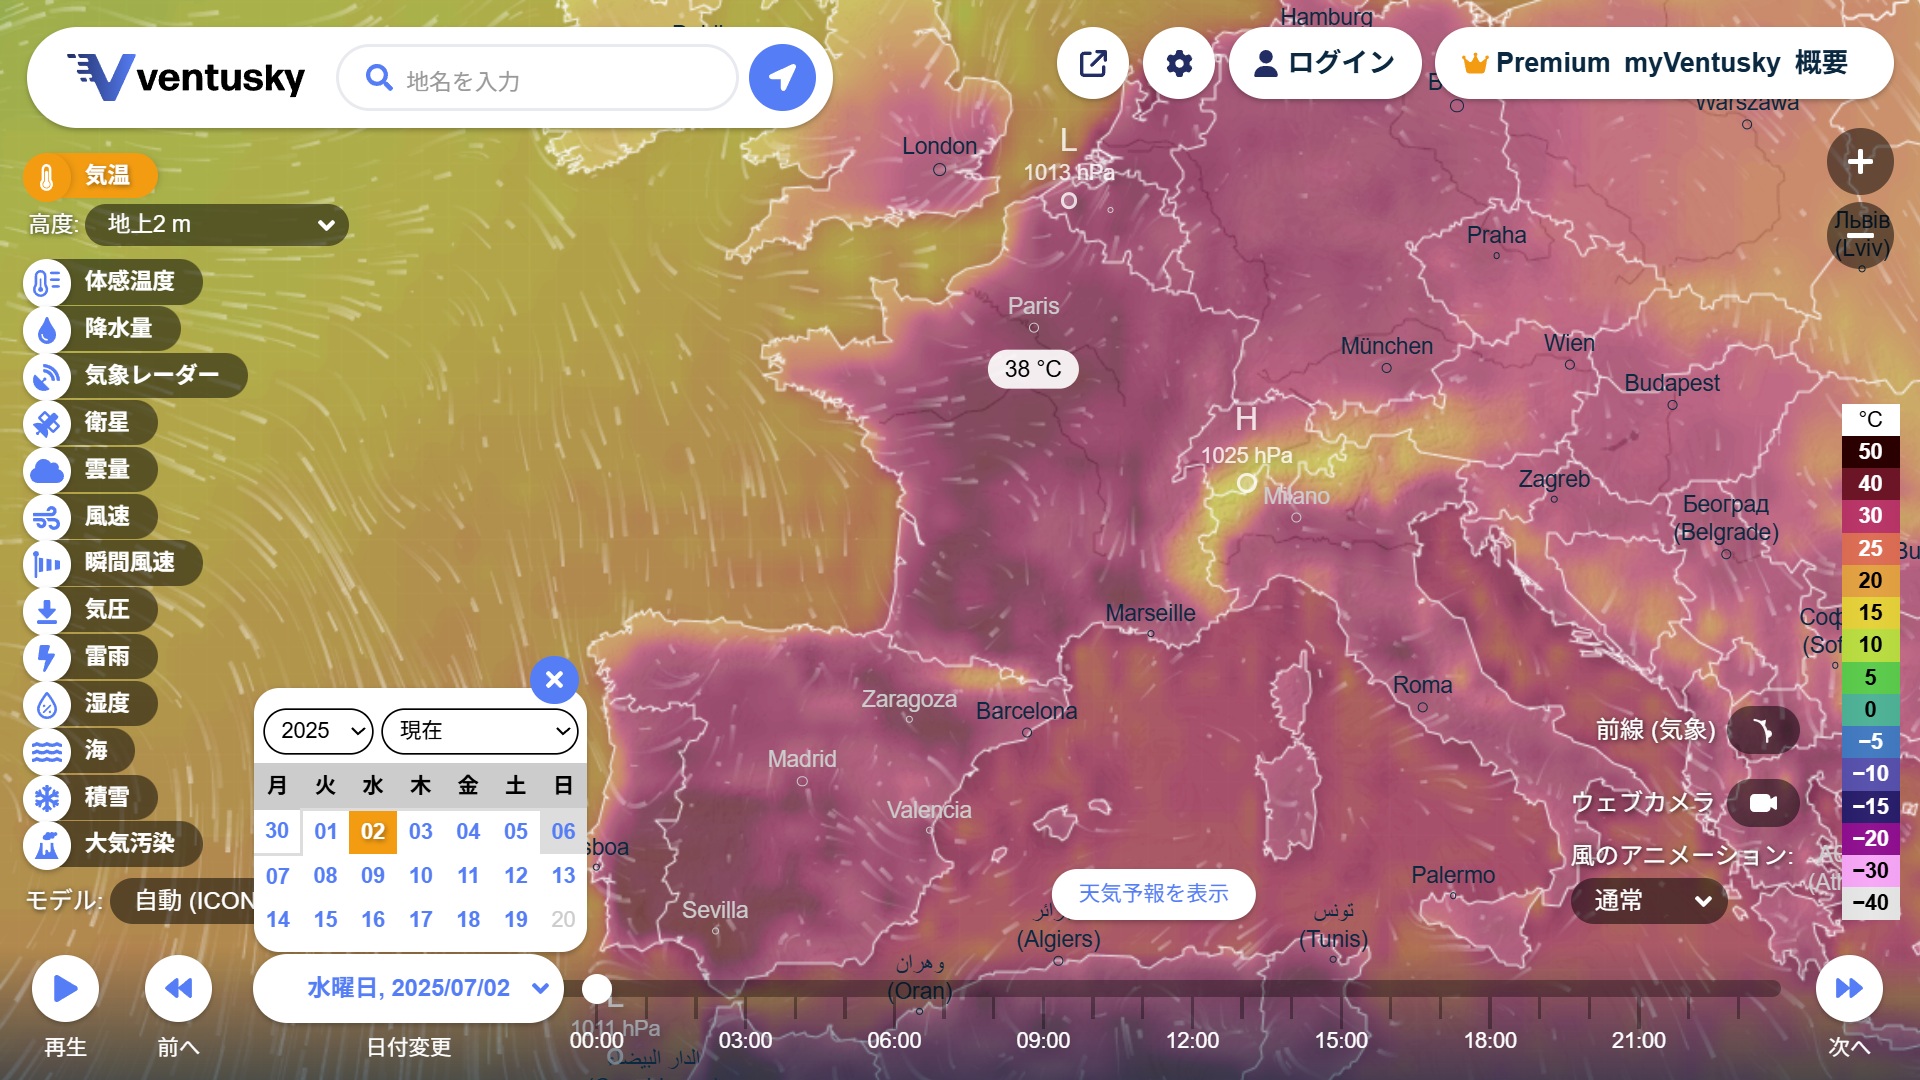Jump timeline to 21:00

1639,1041
